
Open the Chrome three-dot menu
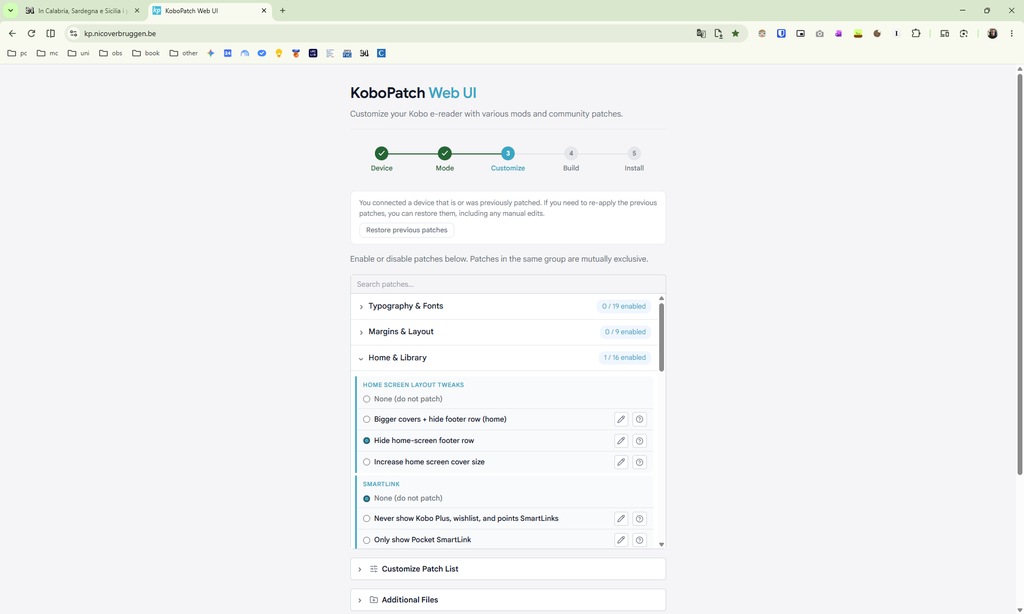1012,33
